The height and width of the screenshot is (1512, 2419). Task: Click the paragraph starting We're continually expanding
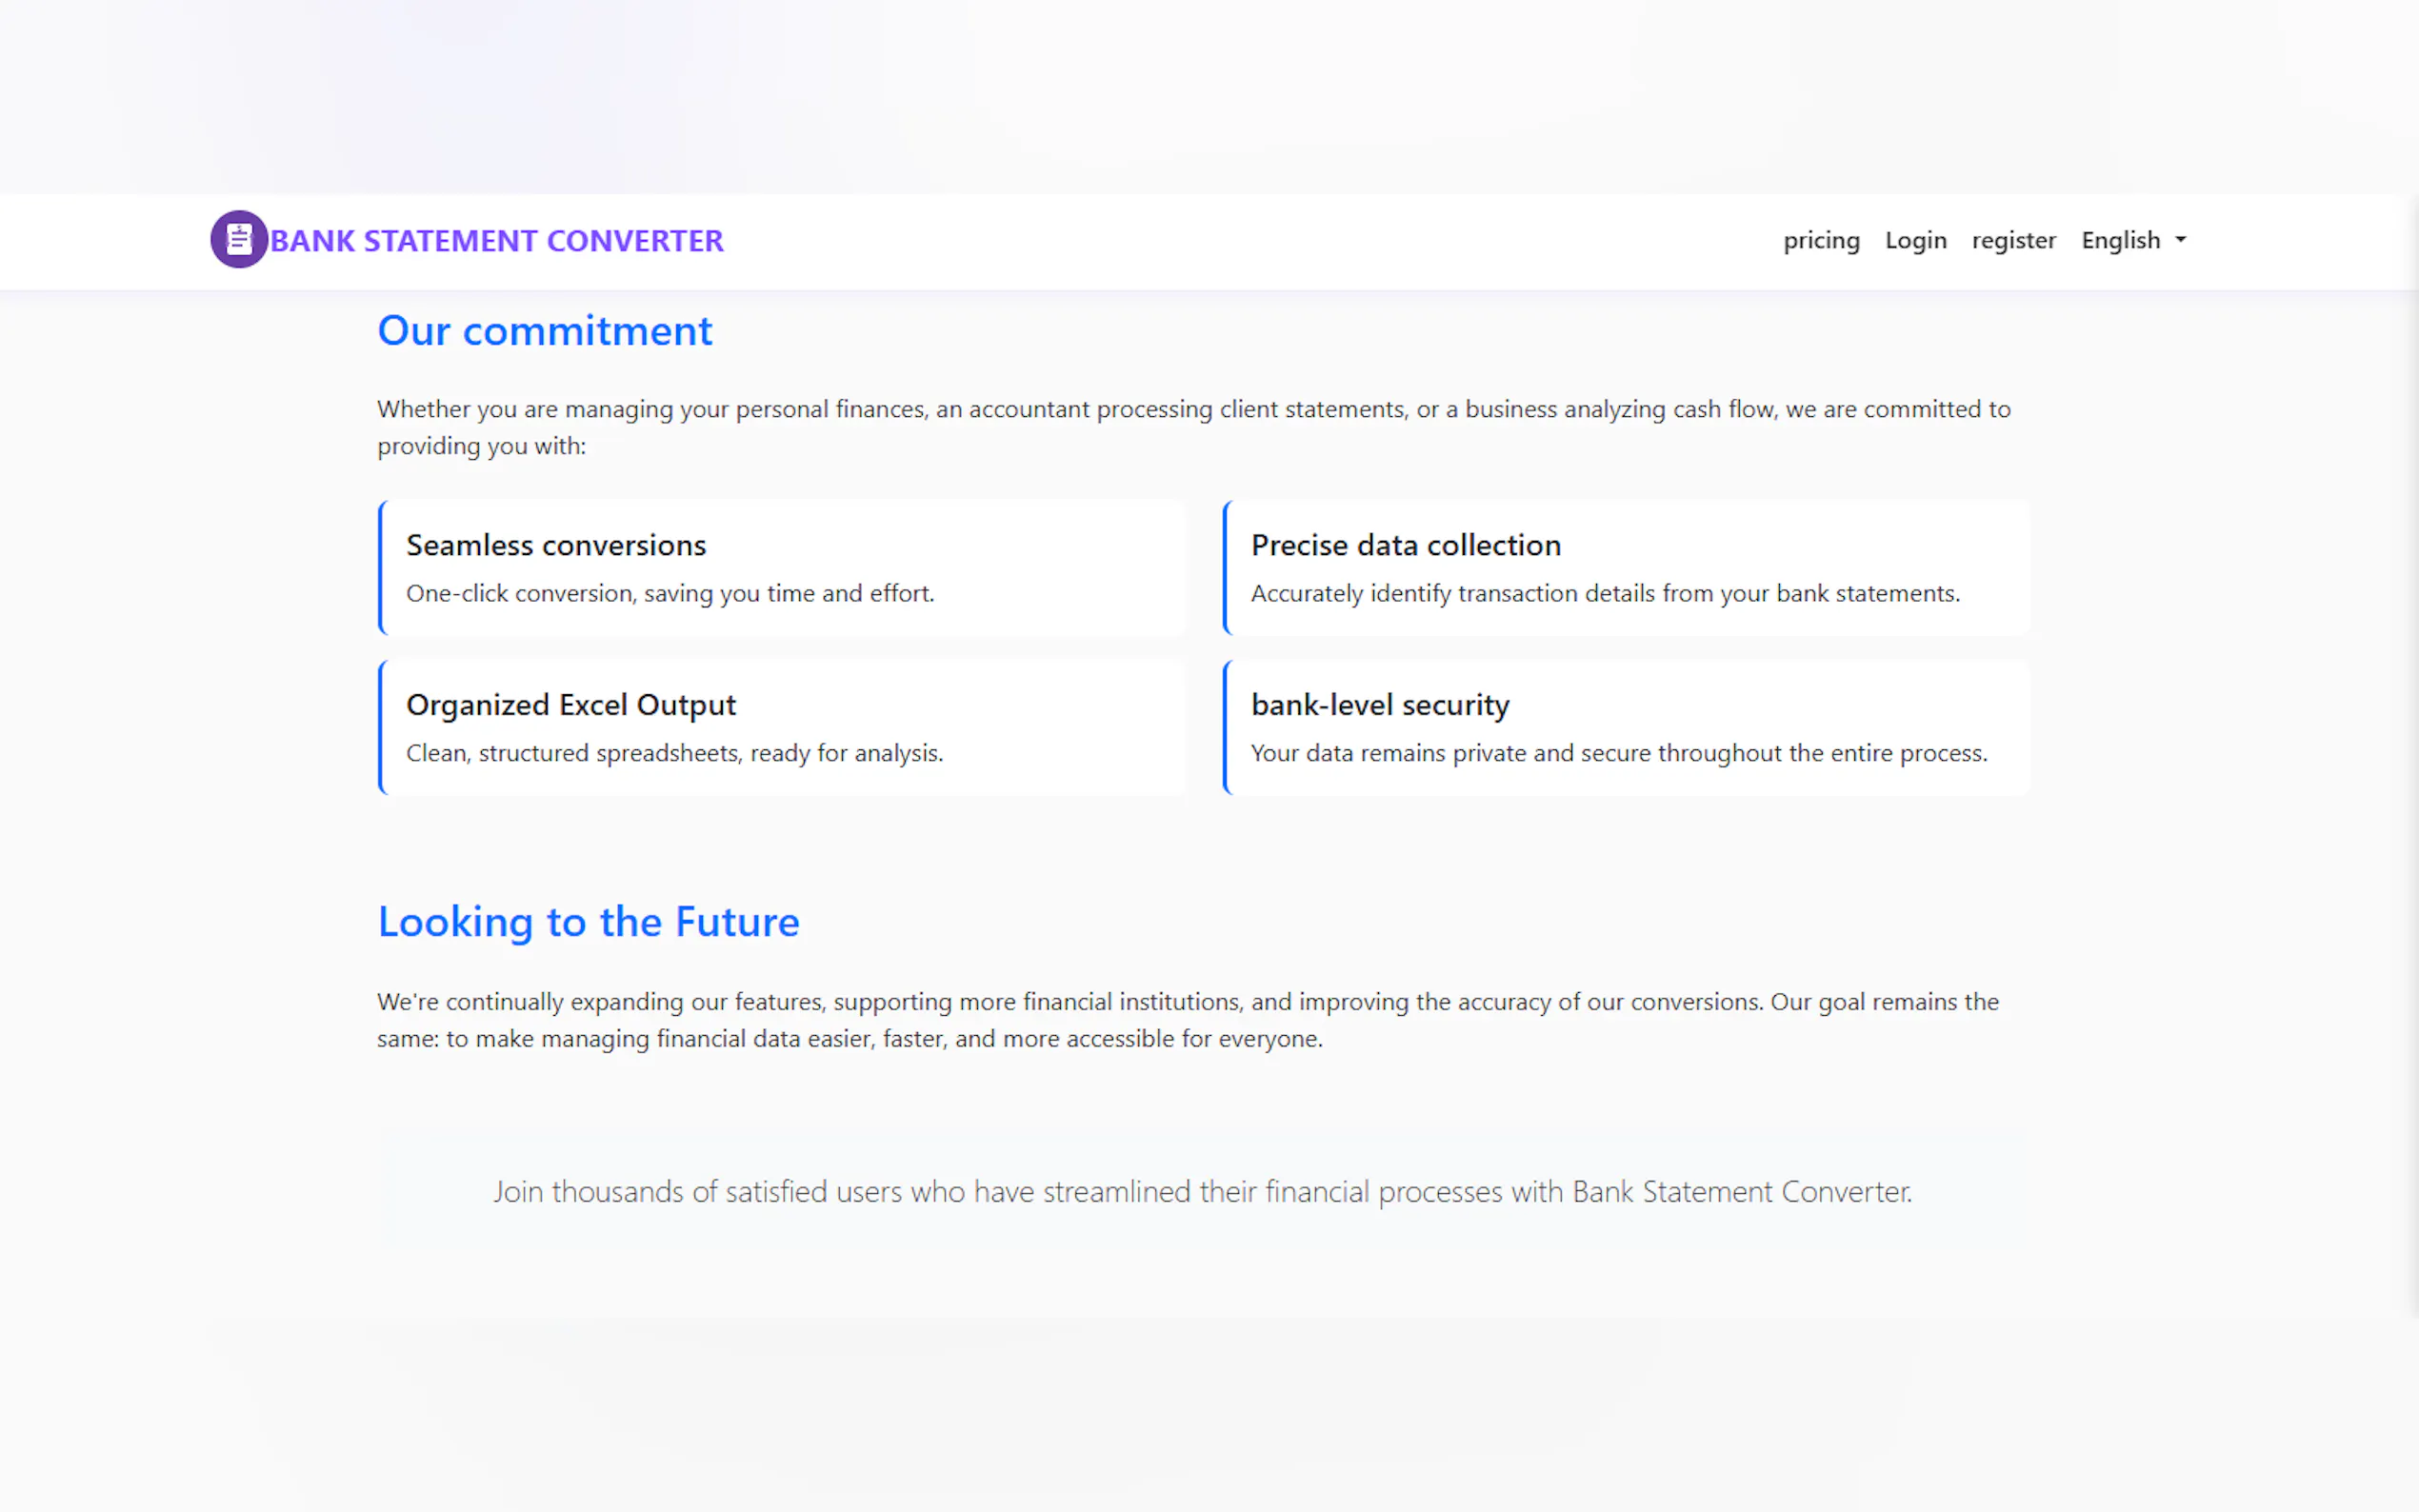coord(1187,1020)
